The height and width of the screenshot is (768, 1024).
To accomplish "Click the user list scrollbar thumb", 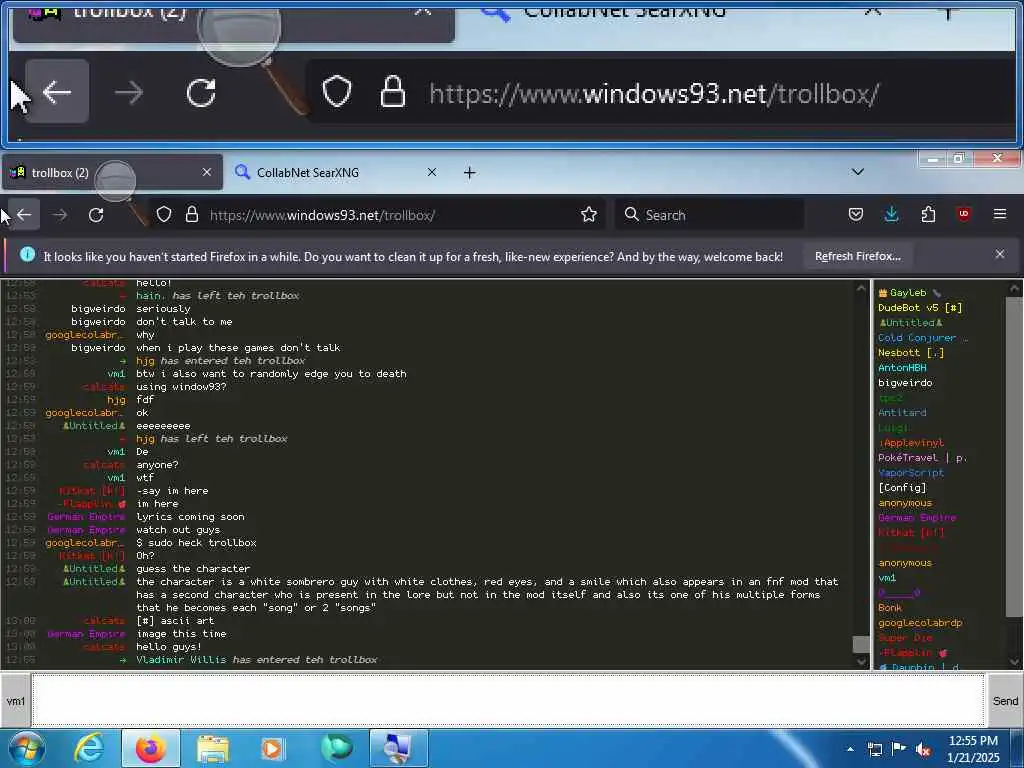I will coord(1014,456).
